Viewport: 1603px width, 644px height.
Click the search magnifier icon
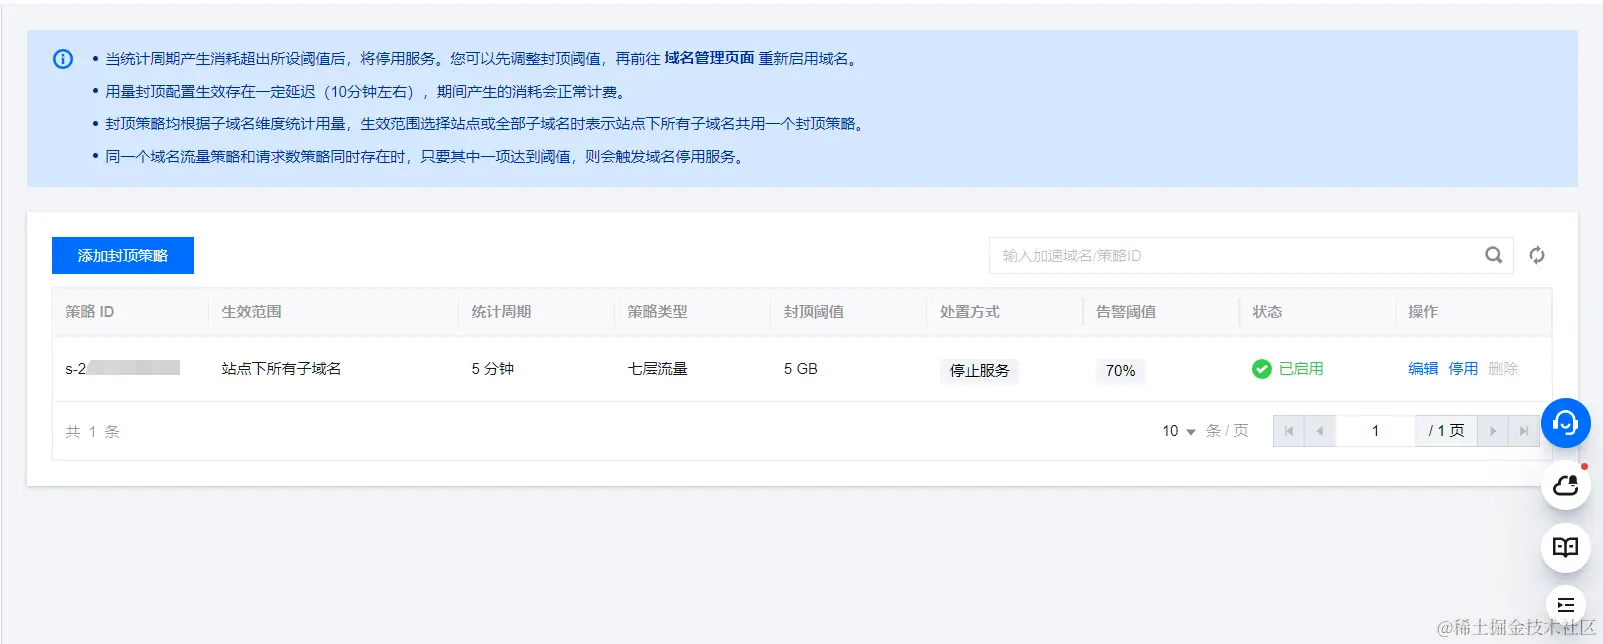point(1493,255)
